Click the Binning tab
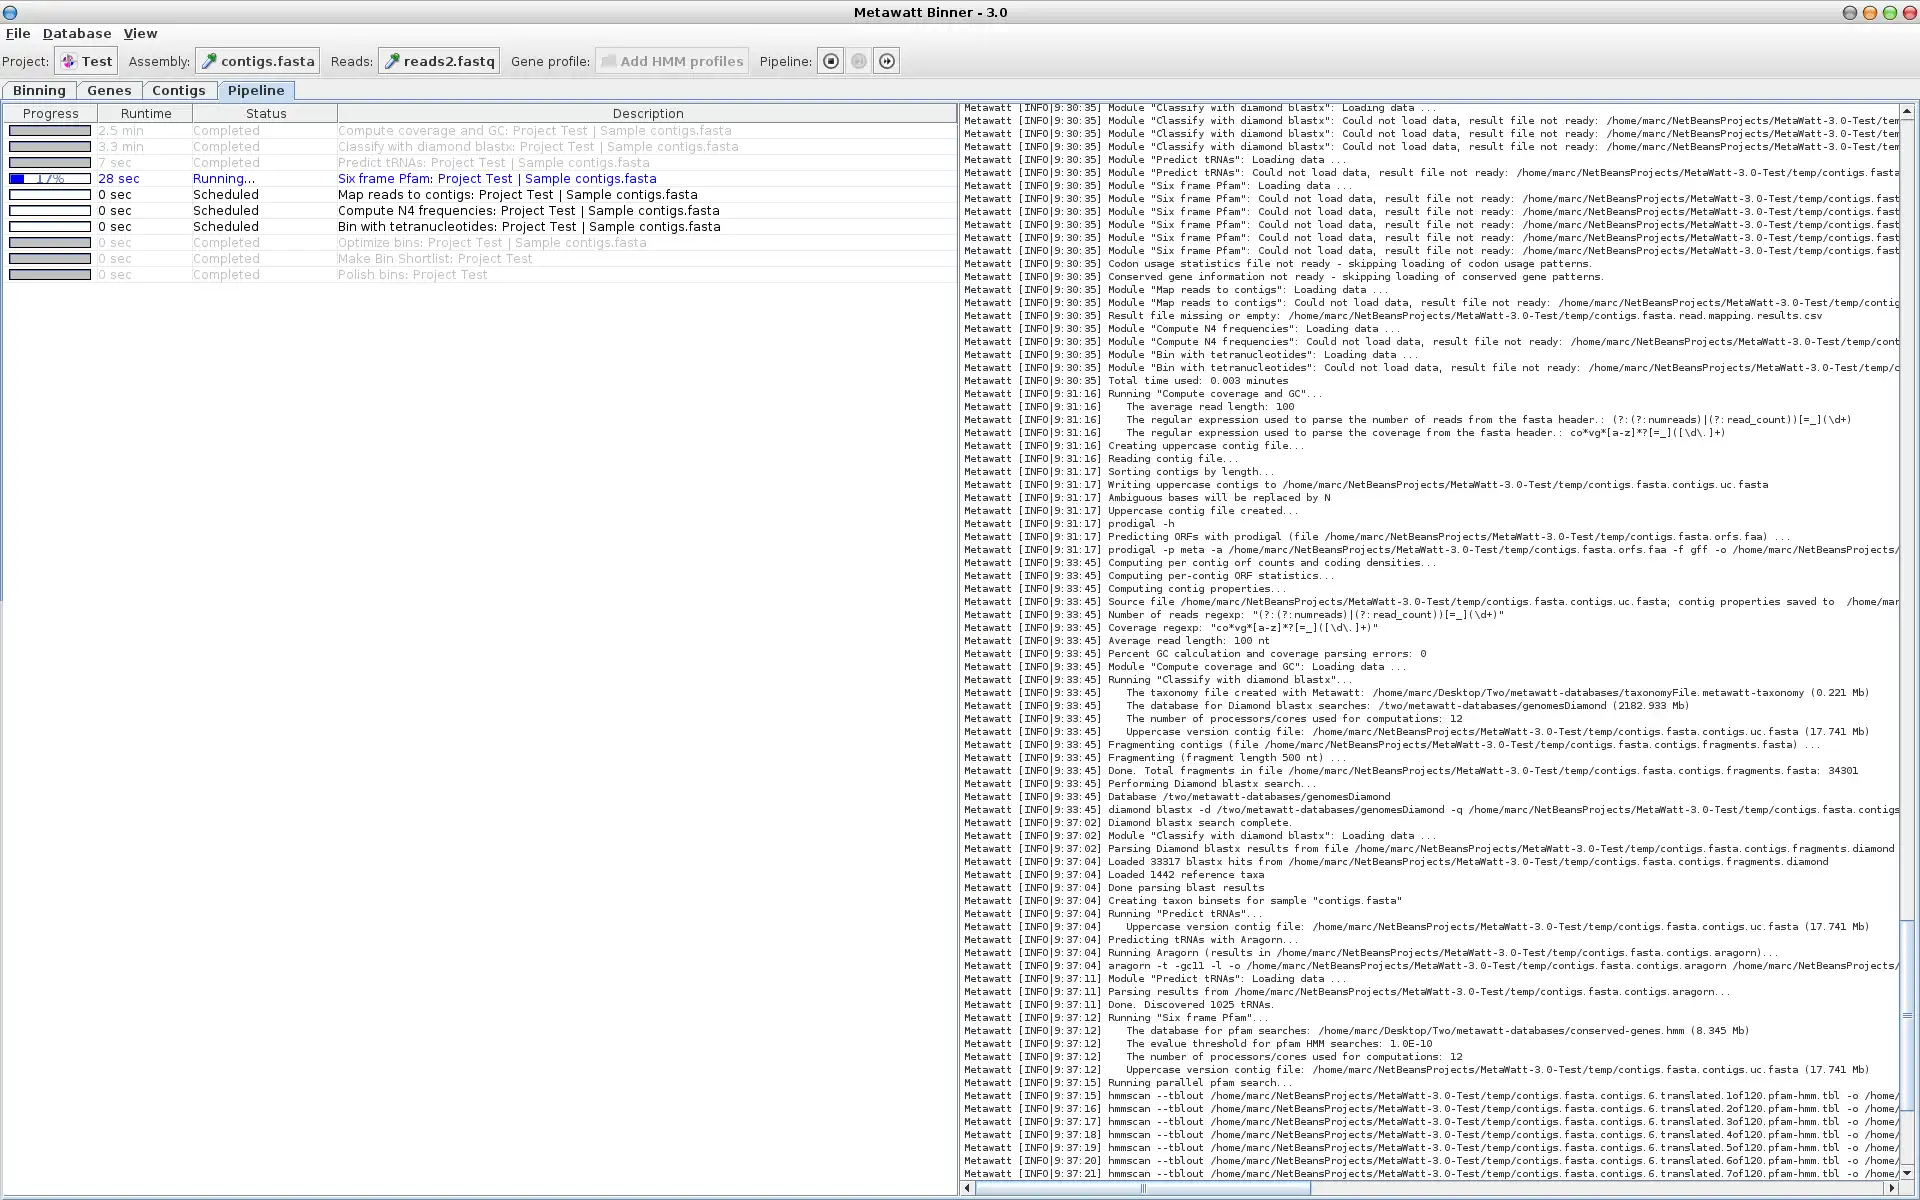 40,90
